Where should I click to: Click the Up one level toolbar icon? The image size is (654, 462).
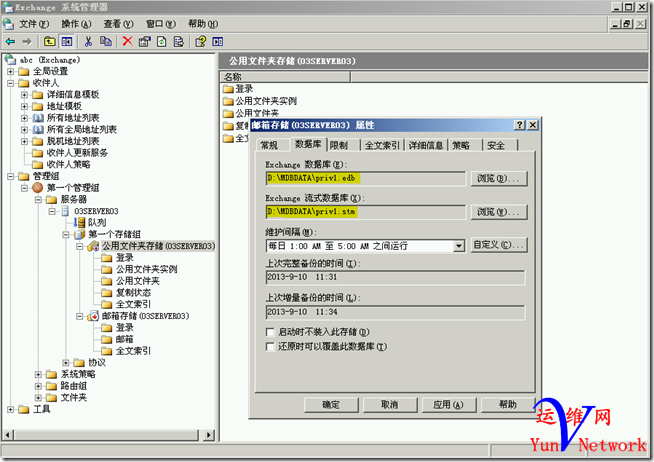[x=50, y=41]
